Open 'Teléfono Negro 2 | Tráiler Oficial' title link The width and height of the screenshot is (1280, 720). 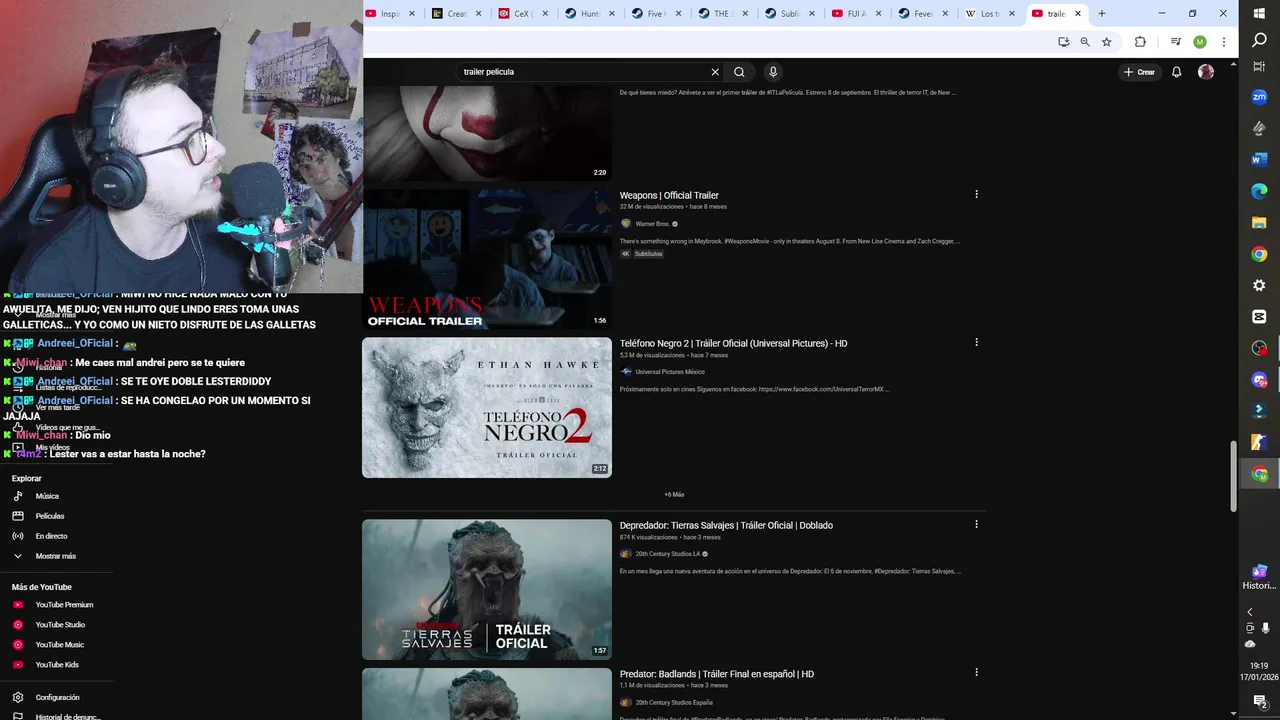733,343
